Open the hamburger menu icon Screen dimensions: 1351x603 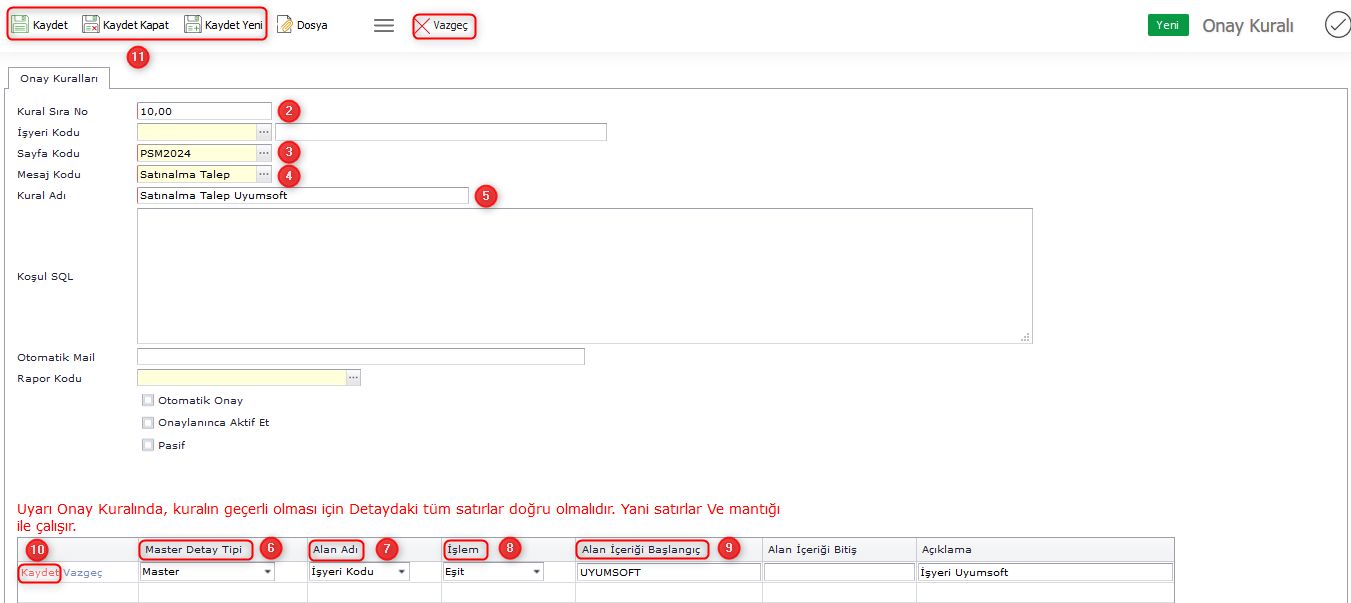[x=384, y=26]
